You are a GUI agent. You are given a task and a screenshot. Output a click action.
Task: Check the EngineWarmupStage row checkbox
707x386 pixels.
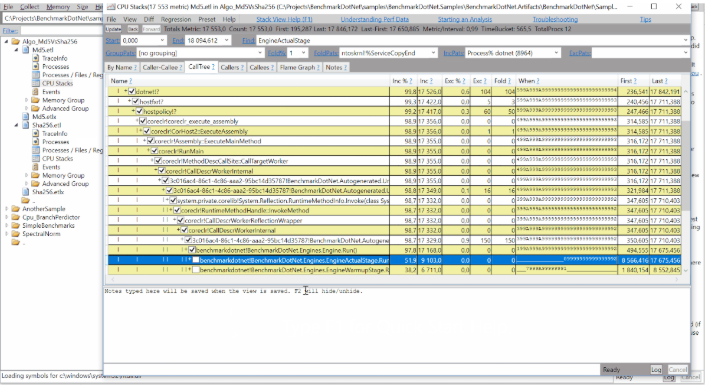(196, 270)
